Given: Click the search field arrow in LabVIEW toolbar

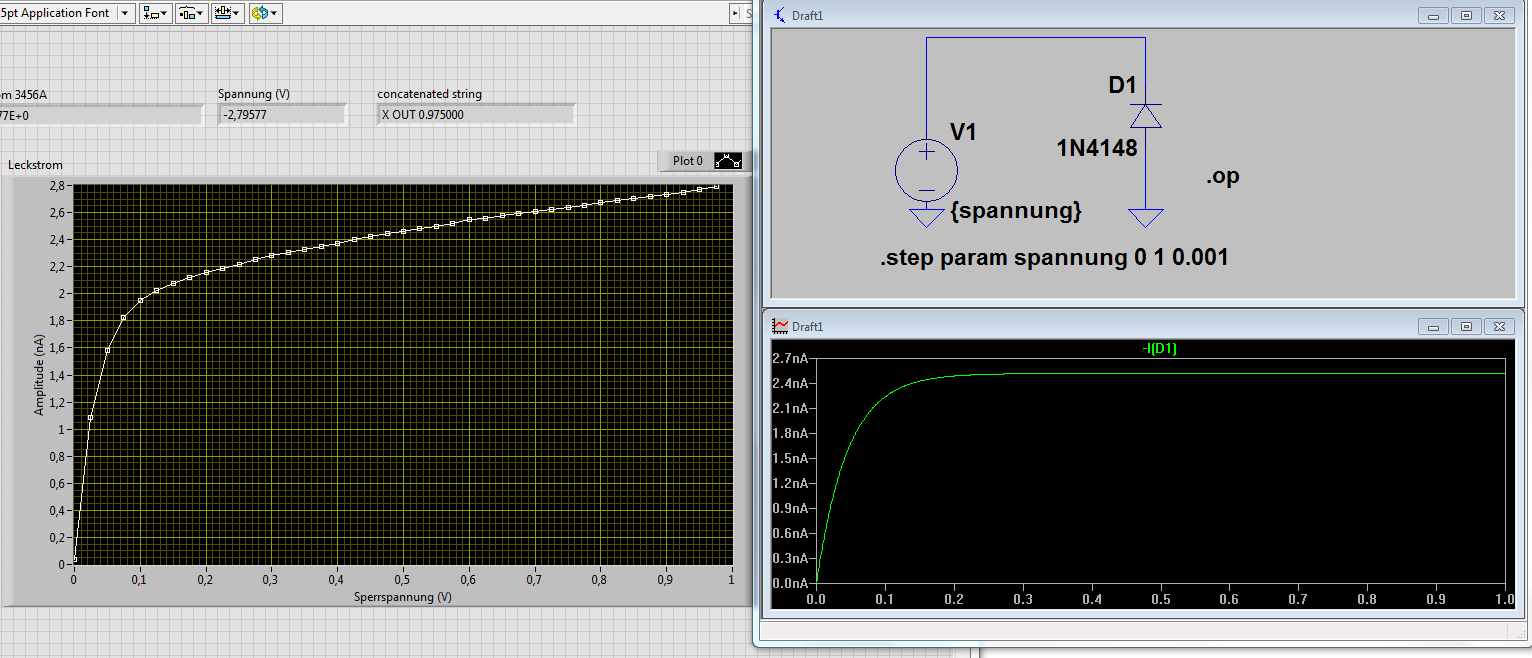Looking at the screenshot, I should tap(735, 13).
